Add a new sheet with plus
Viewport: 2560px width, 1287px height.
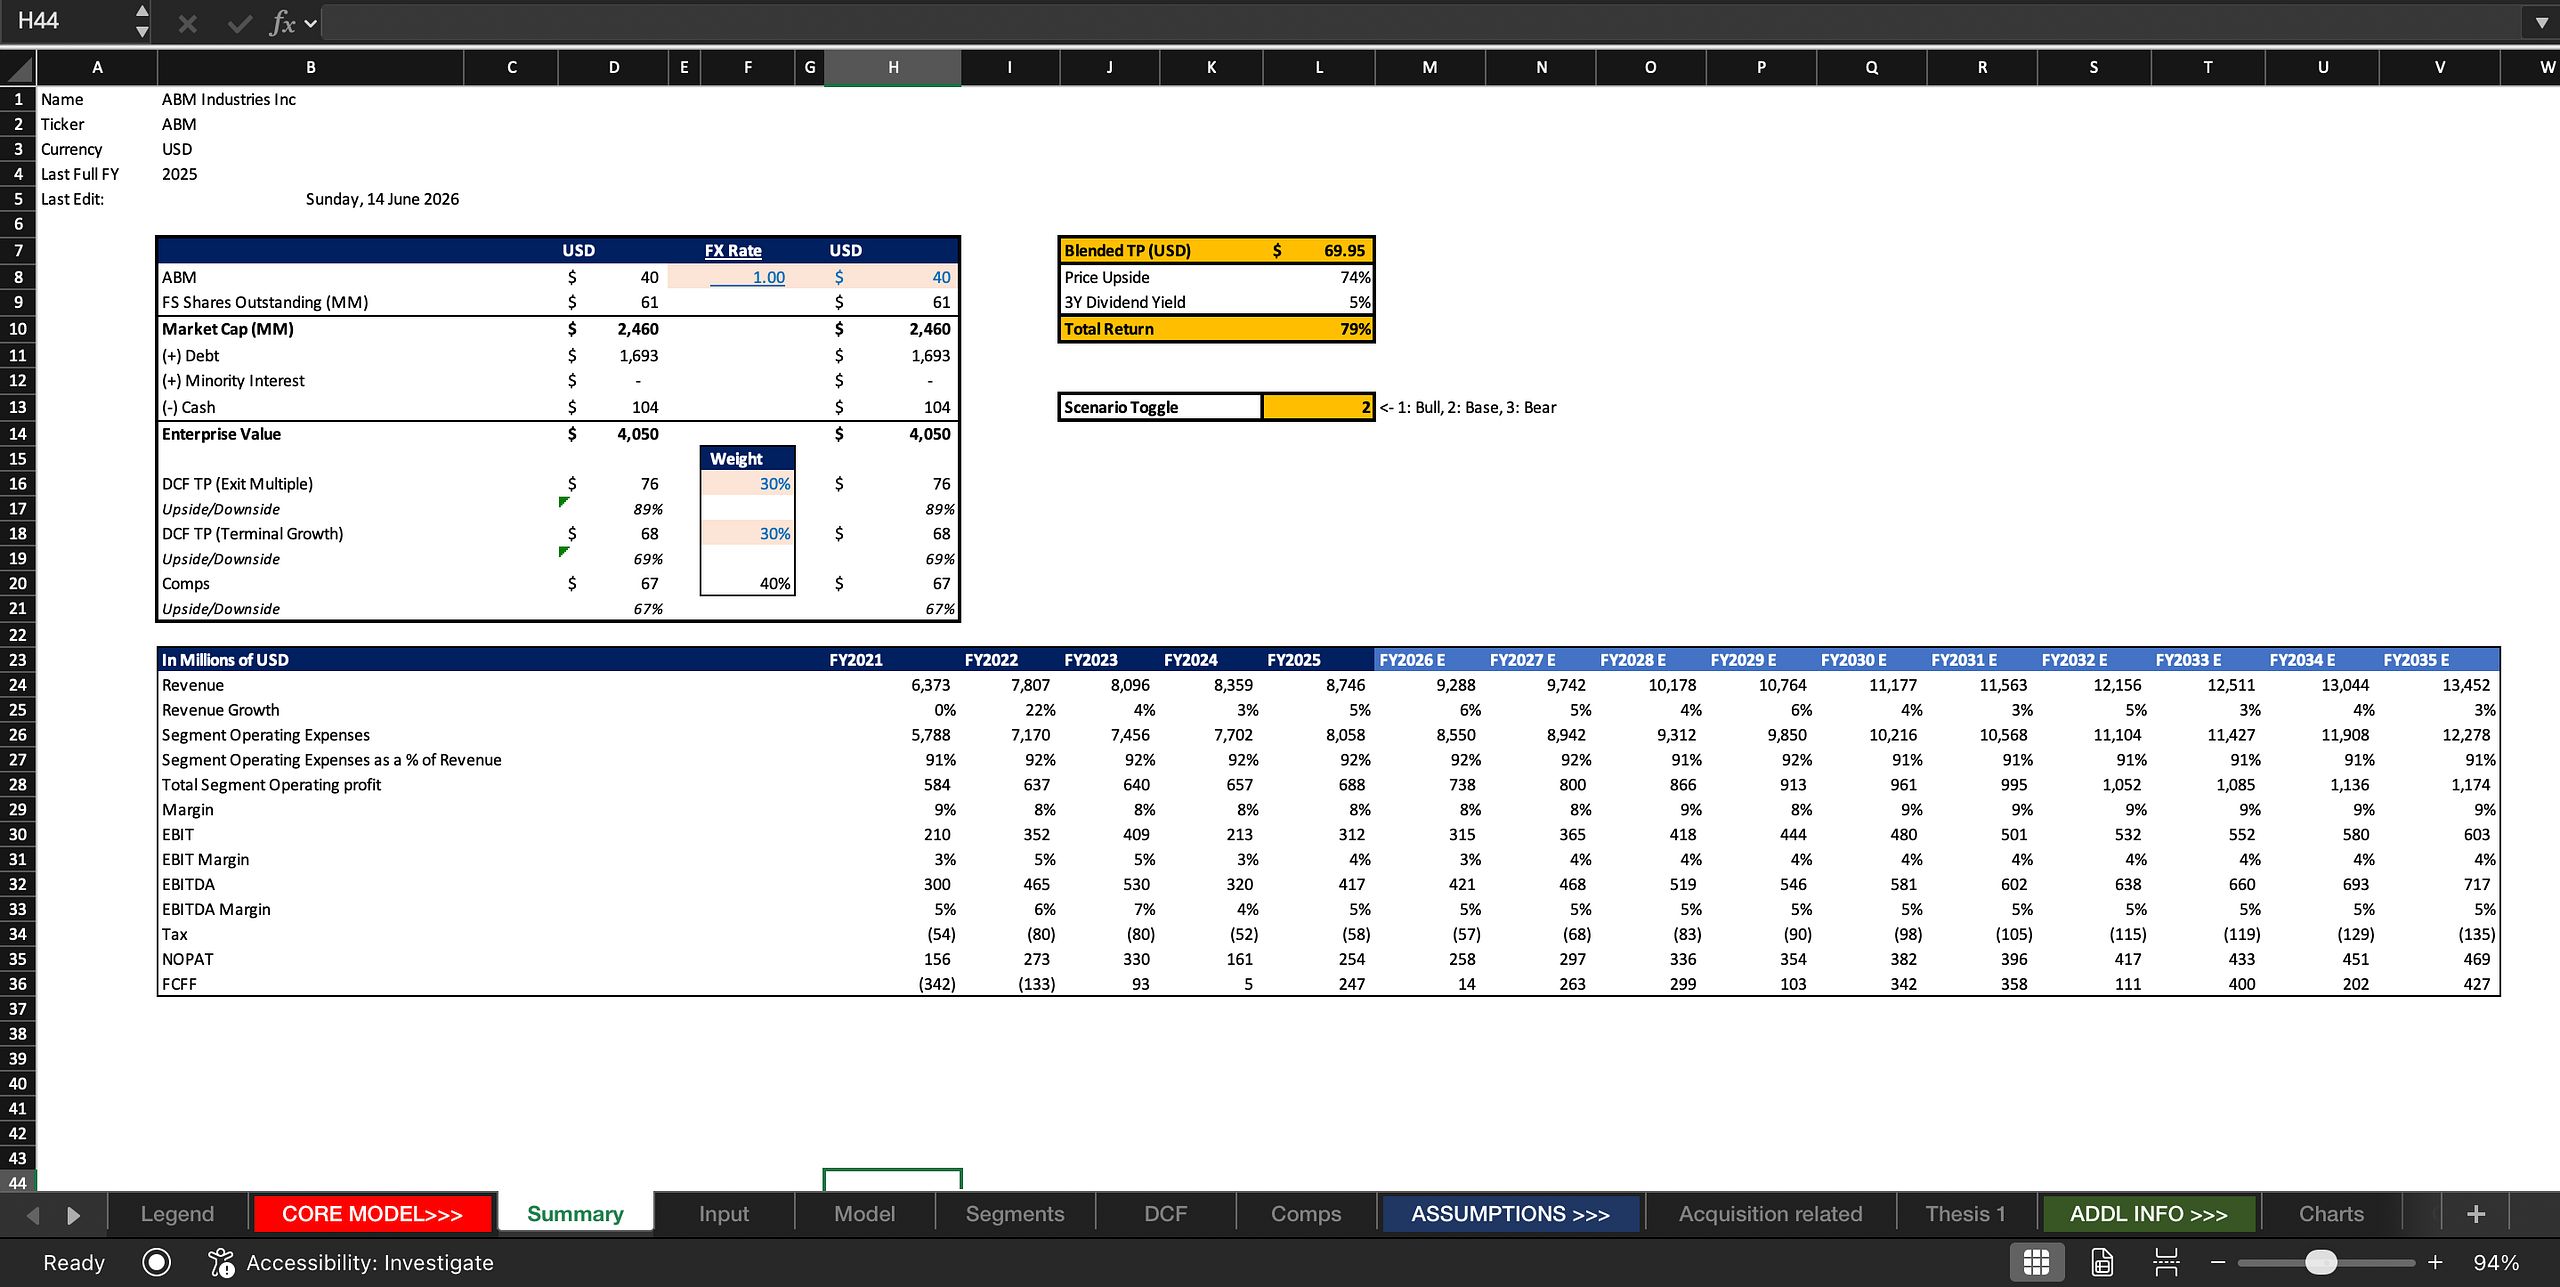[2476, 1214]
